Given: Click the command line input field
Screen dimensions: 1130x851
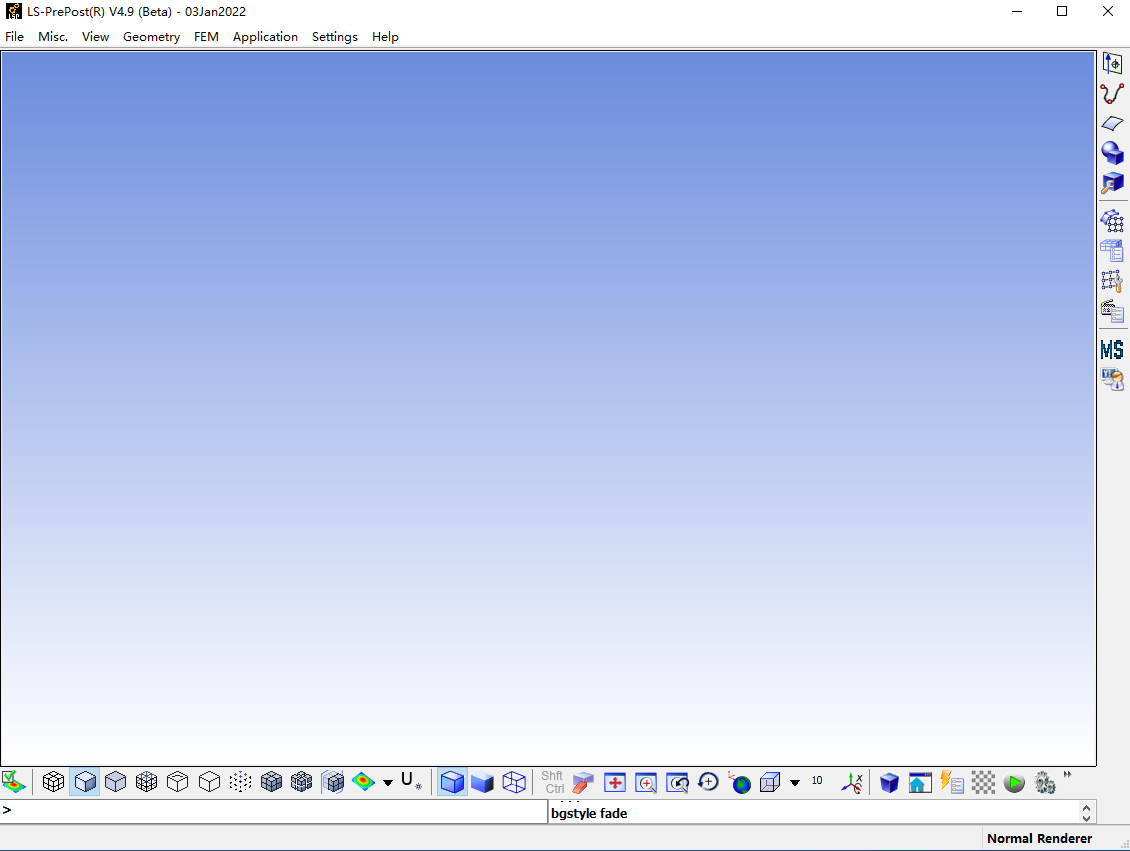Looking at the screenshot, I should [x=274, y=811].
